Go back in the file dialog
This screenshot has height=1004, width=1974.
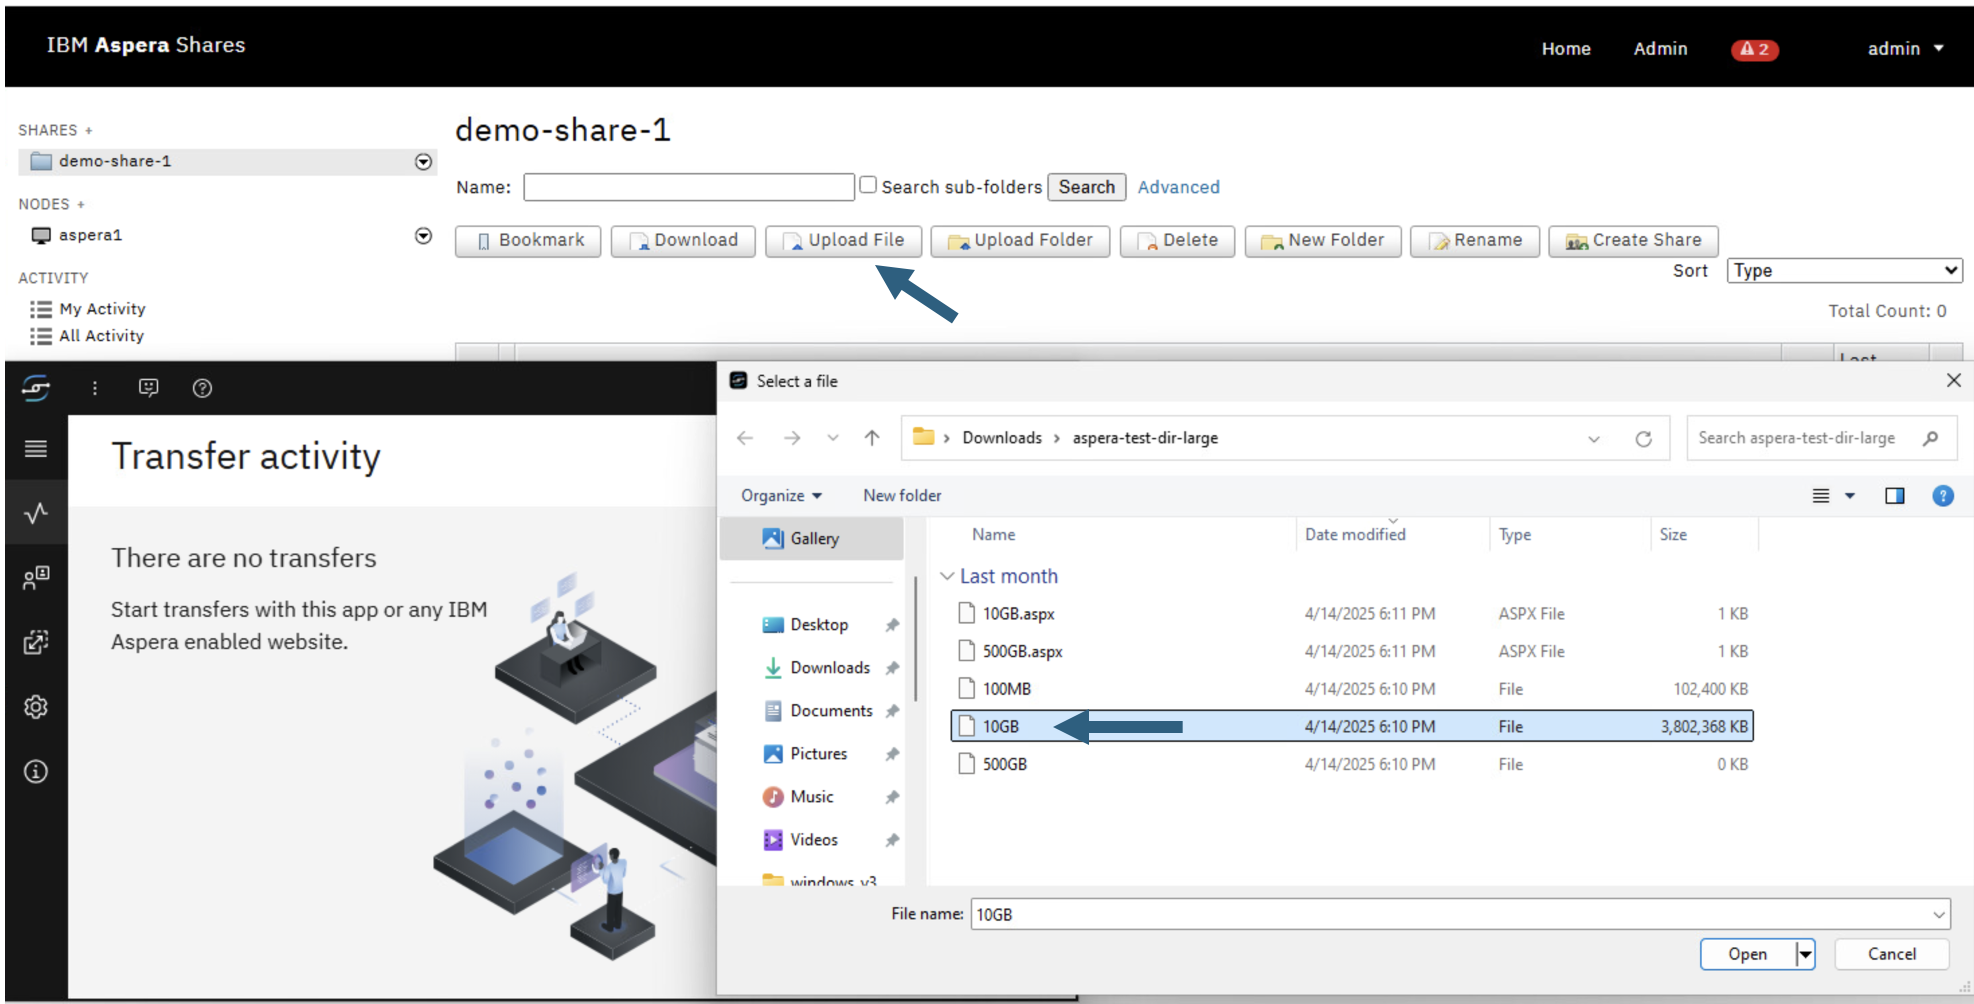745,438
